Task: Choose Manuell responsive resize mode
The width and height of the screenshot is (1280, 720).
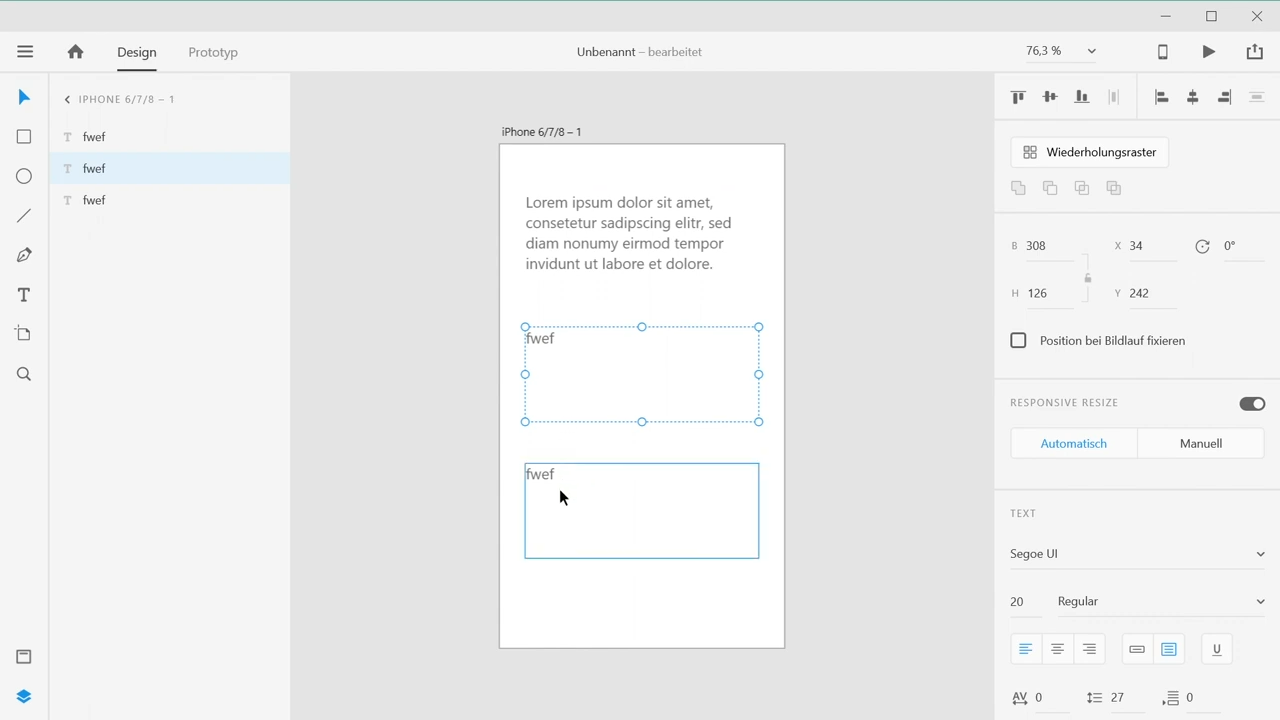Action: point(1201,444)
